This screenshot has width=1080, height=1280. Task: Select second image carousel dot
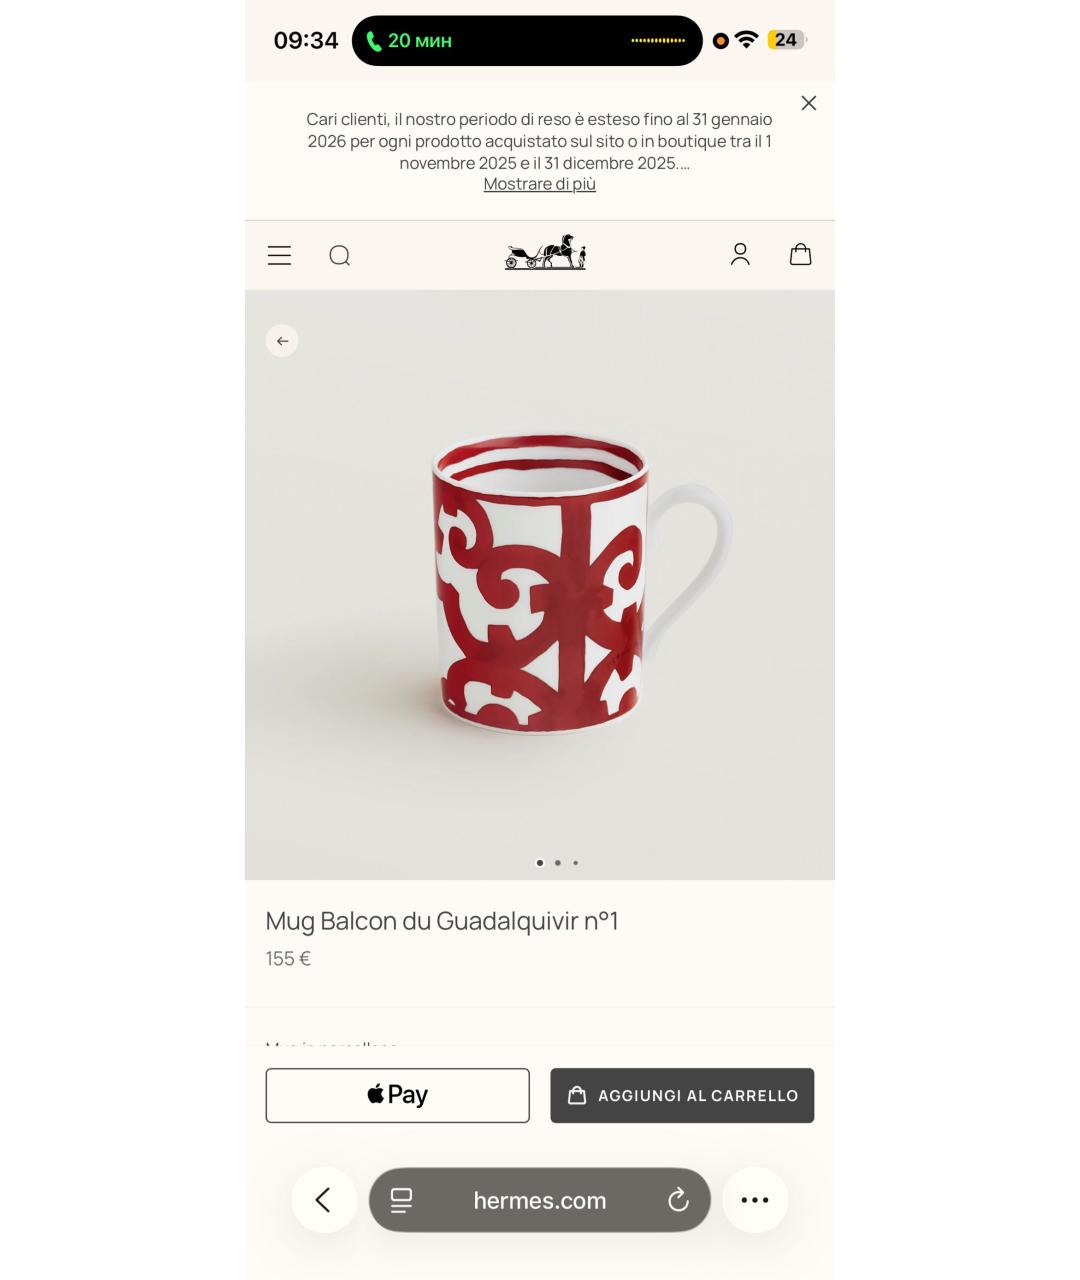tap(558, 862)
